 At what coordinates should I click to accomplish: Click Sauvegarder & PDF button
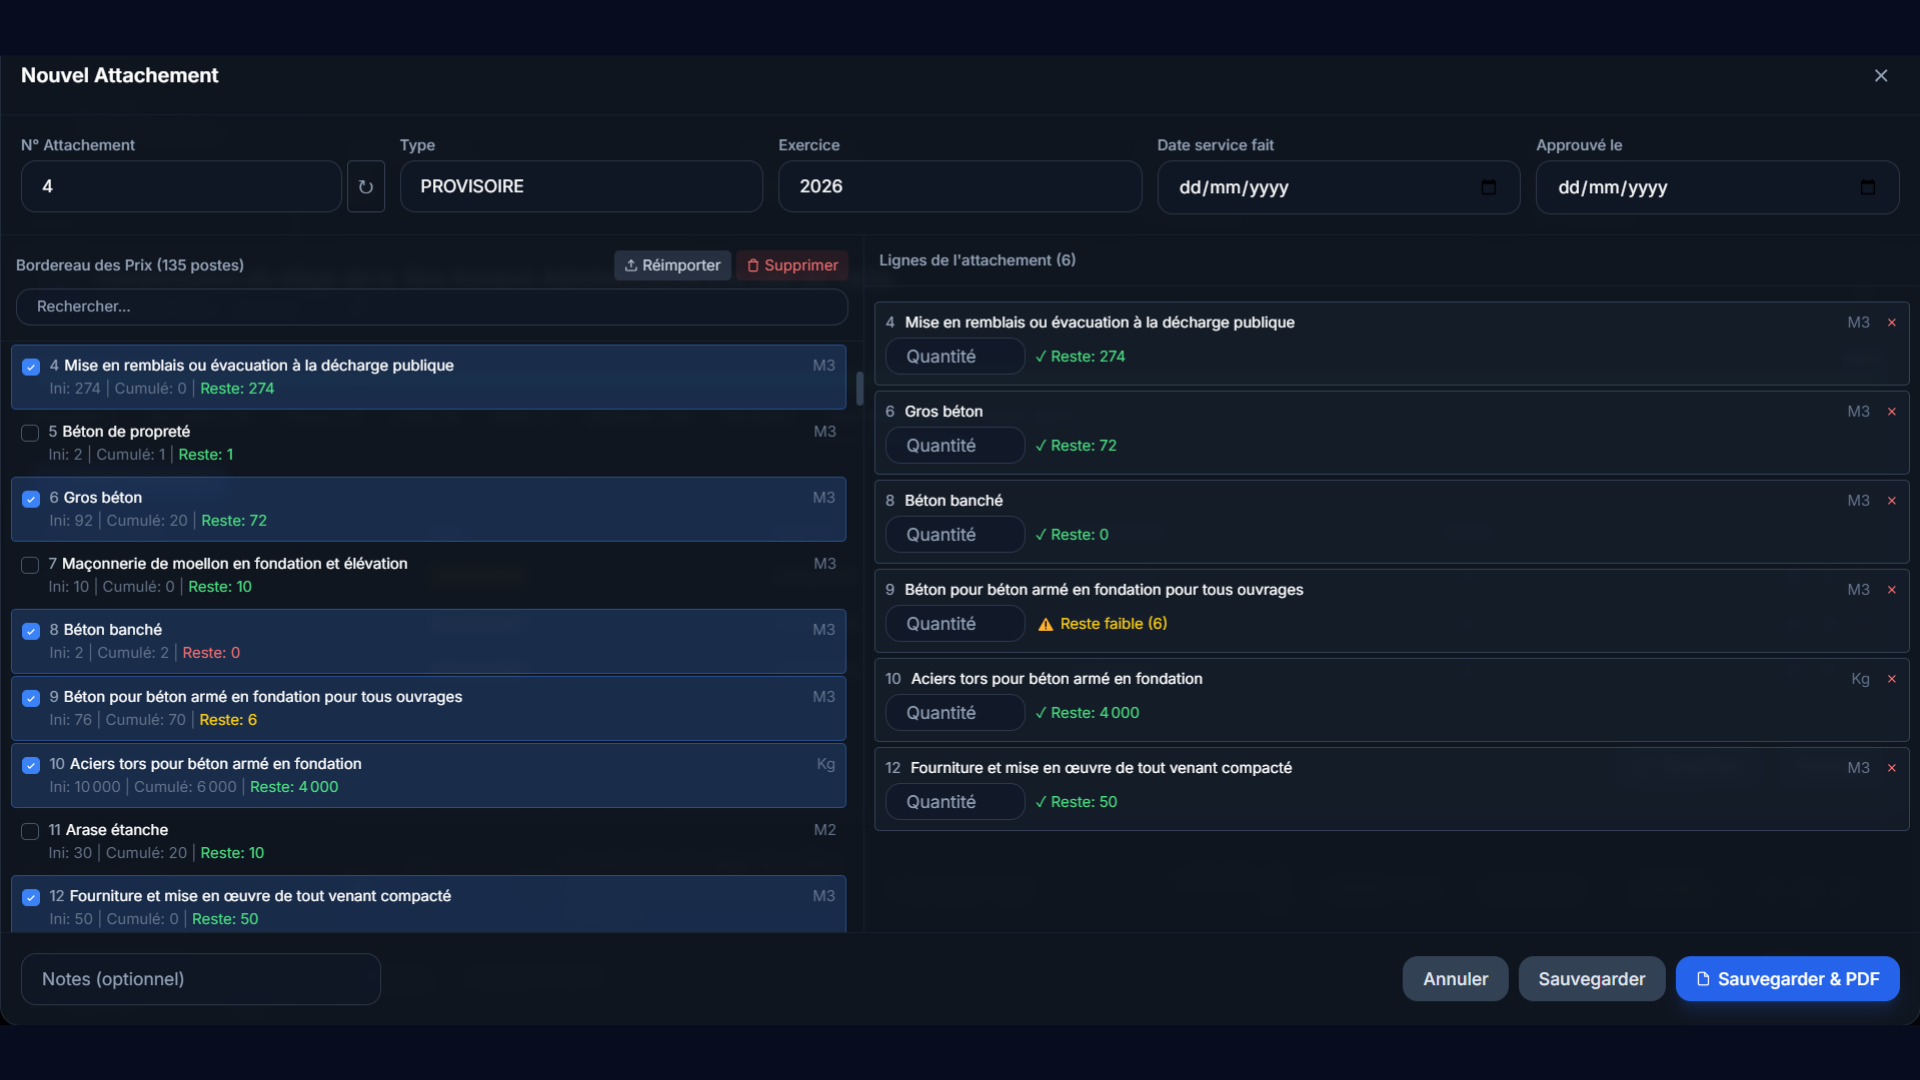coord(1787,979)
